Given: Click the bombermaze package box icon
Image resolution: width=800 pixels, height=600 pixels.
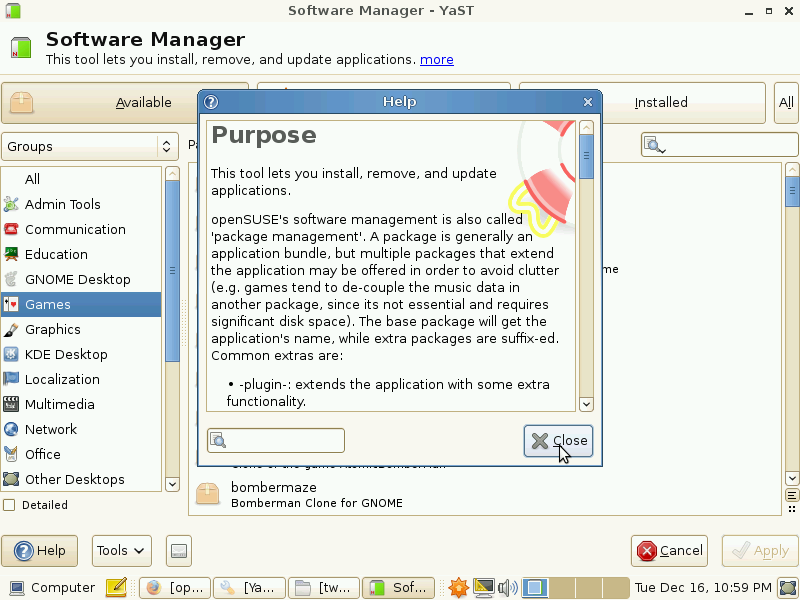Looking at the screenshot, I should tap(208, 494).
